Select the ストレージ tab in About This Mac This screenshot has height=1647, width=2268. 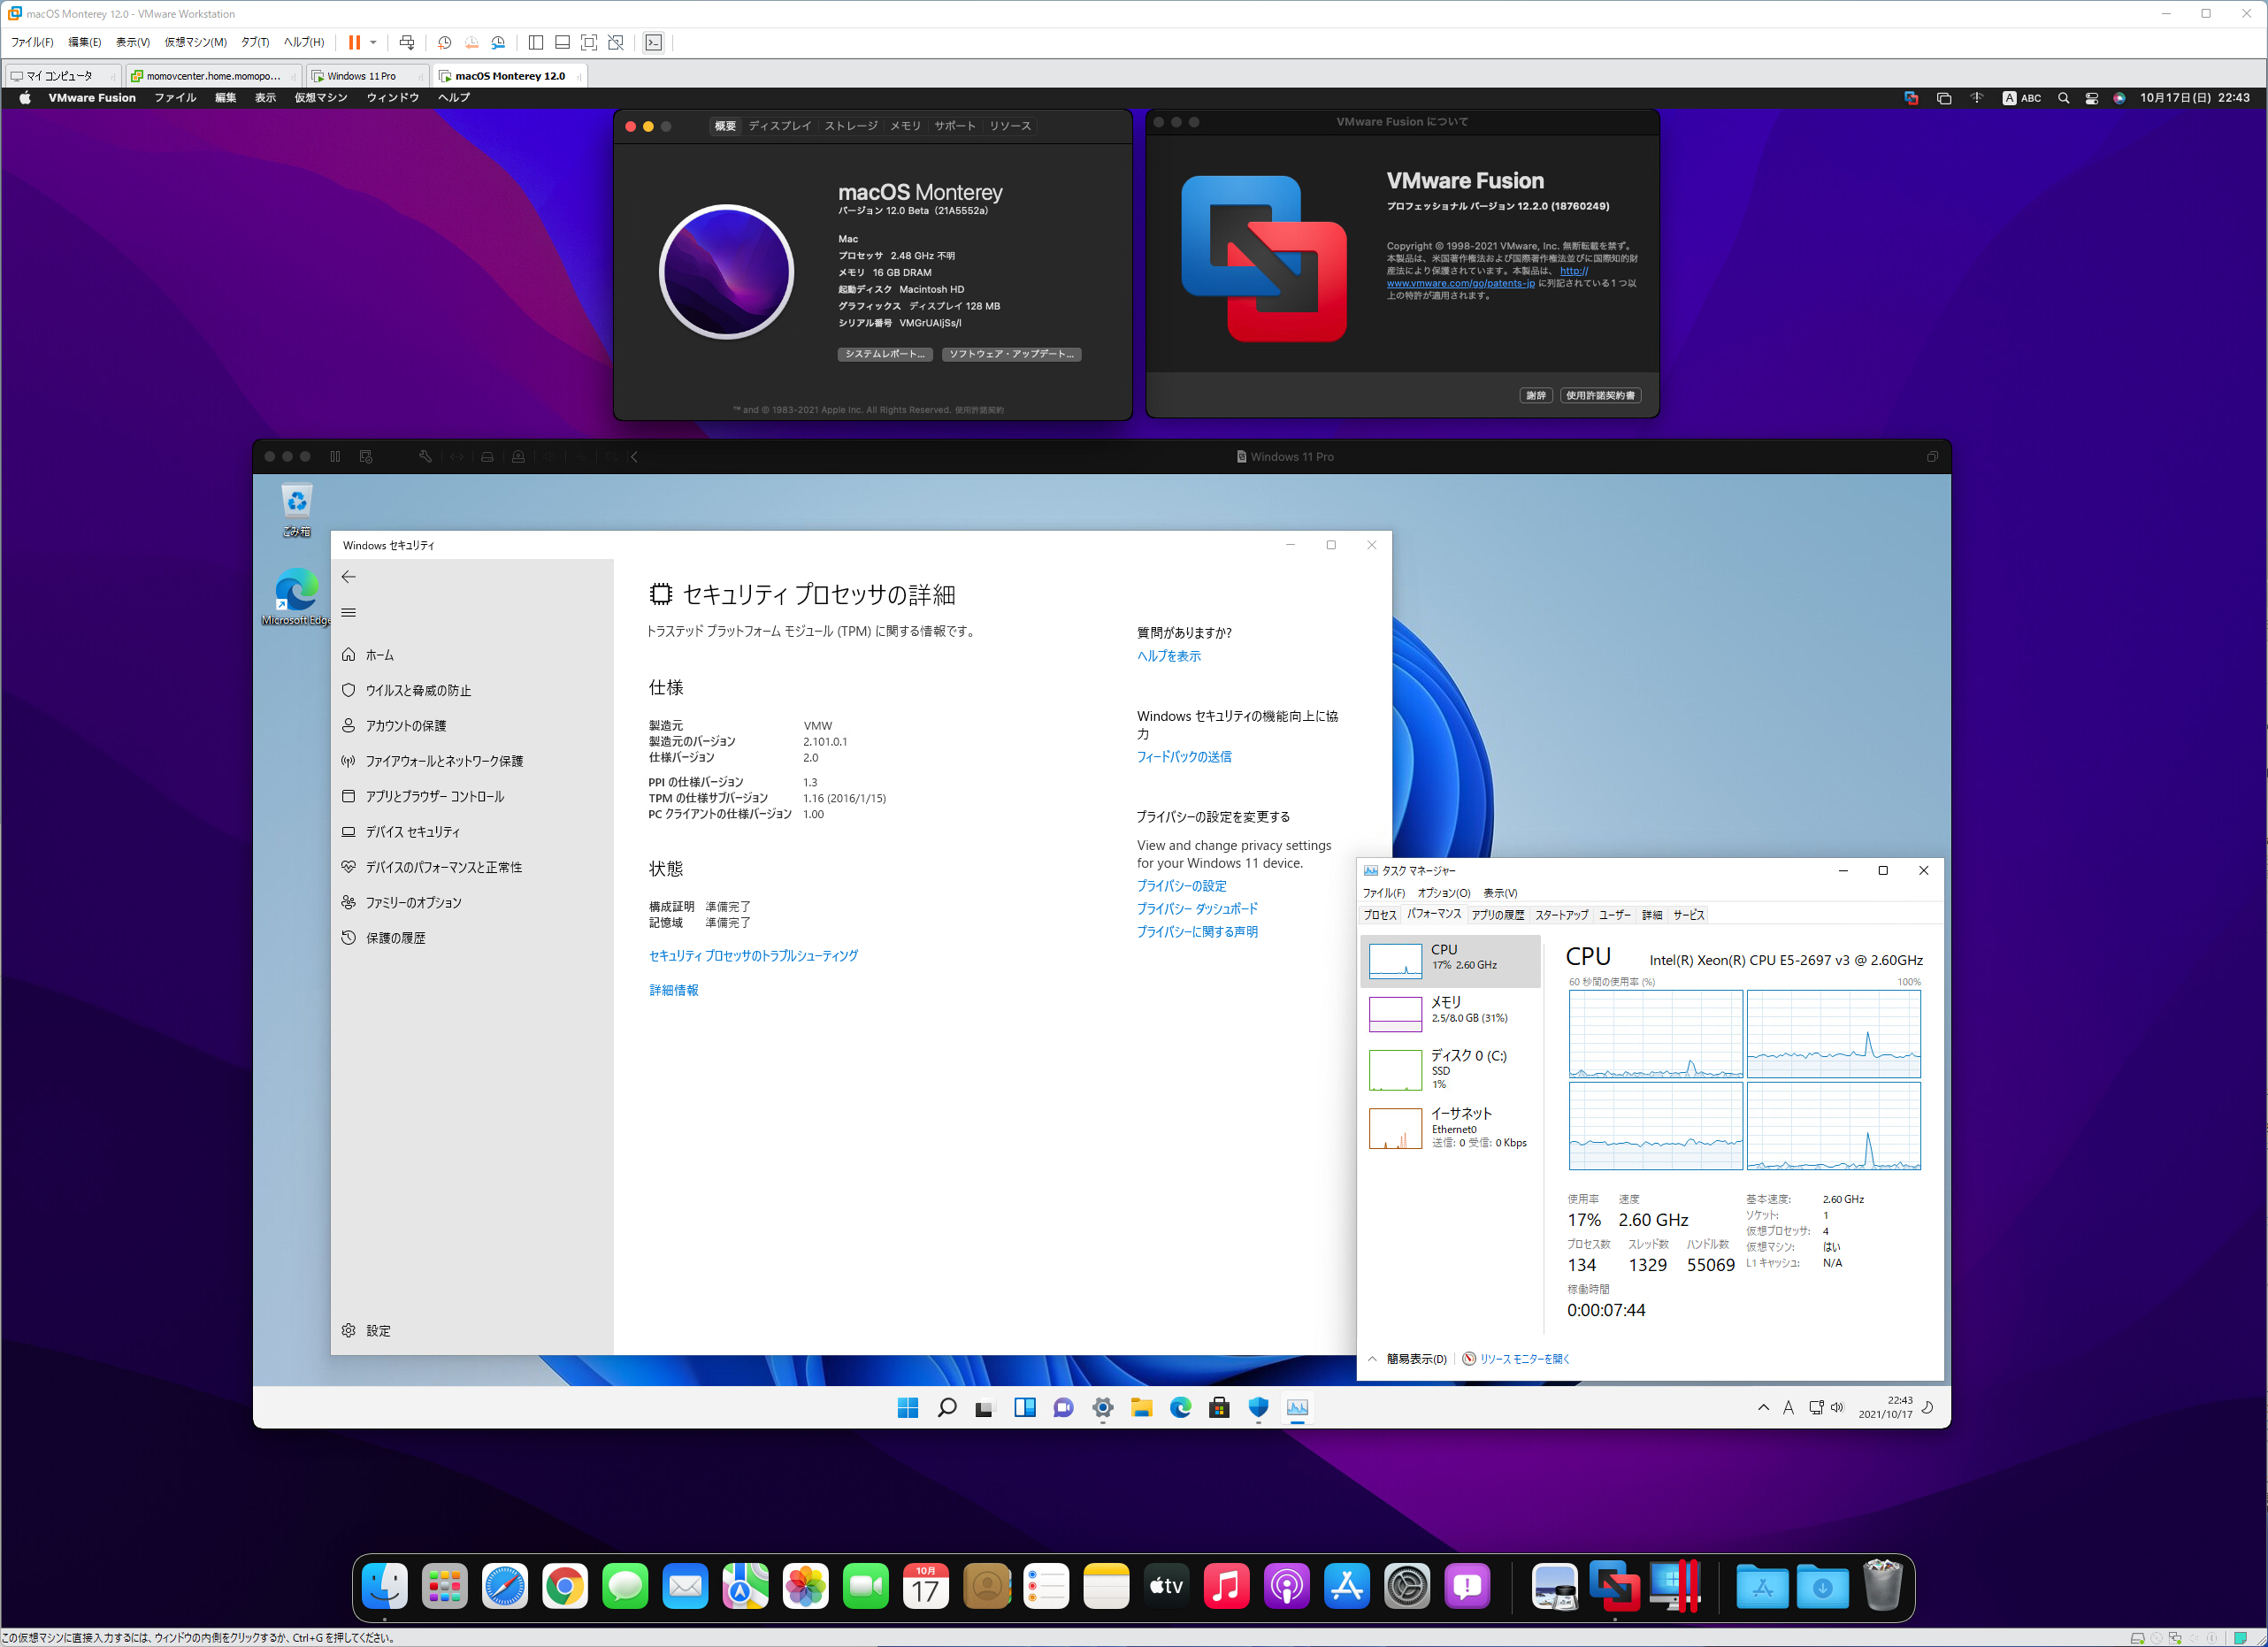pyautogui.click(x=850, y=126)
